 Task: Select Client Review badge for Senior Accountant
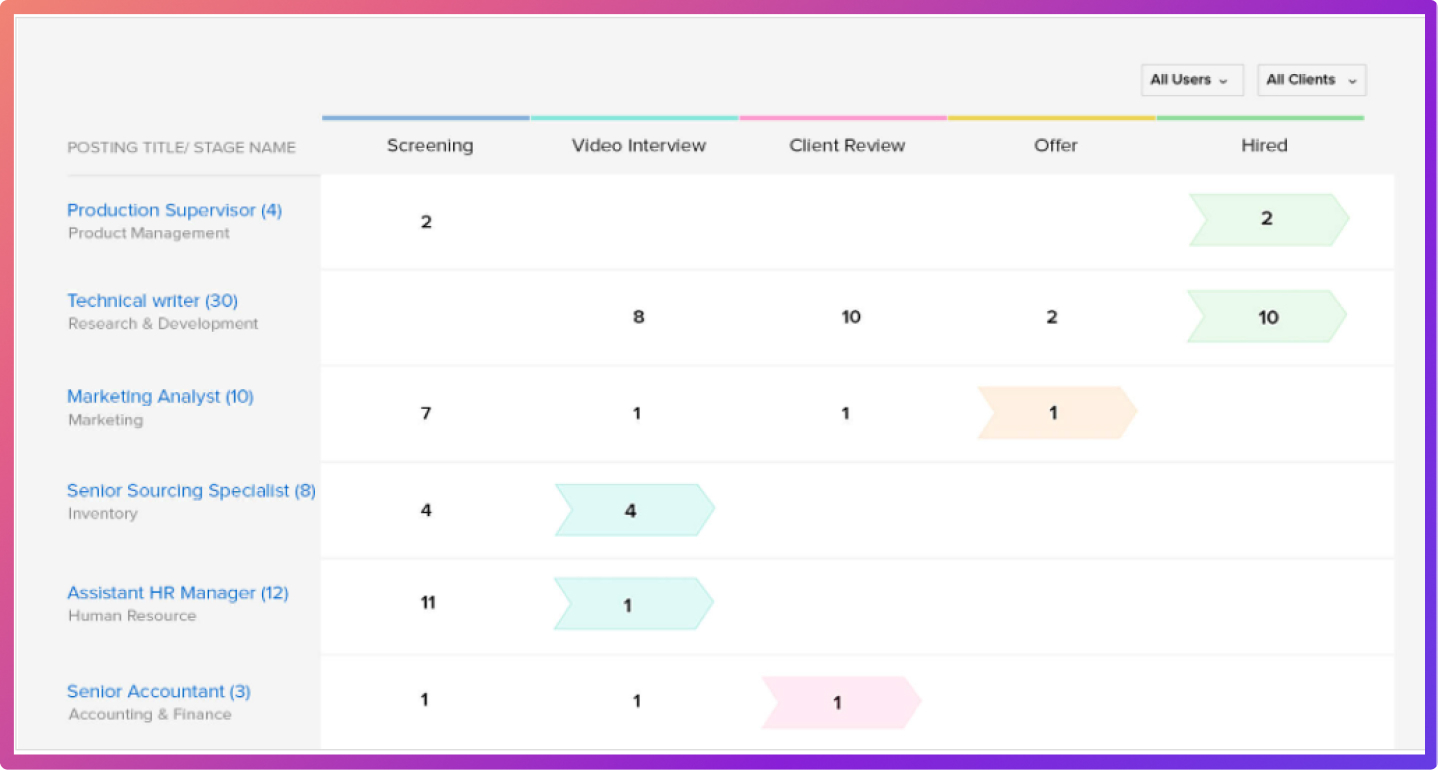(841, 702)
